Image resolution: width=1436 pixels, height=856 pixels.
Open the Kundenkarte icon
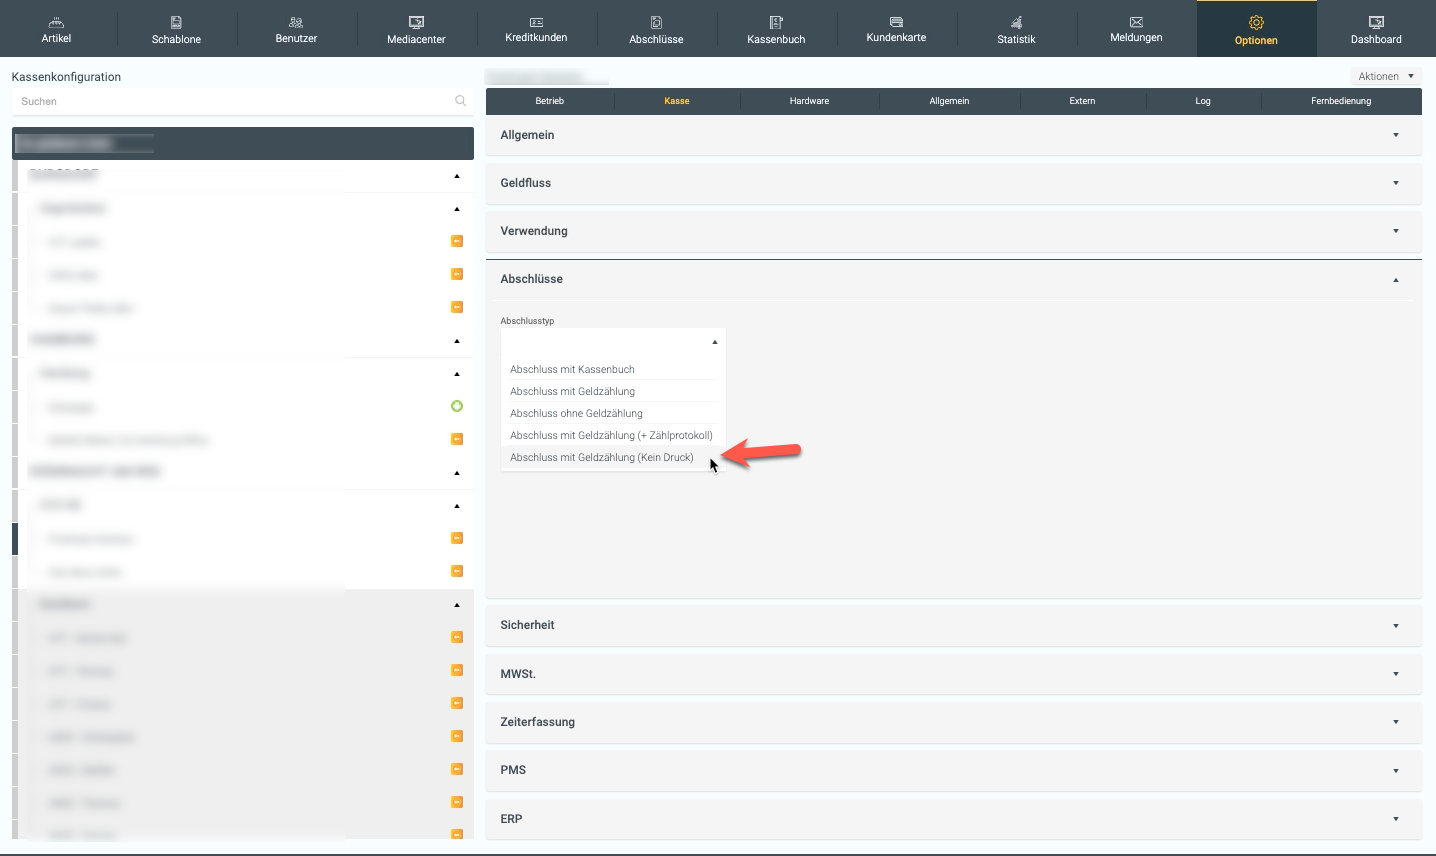[x=896, y=22]
